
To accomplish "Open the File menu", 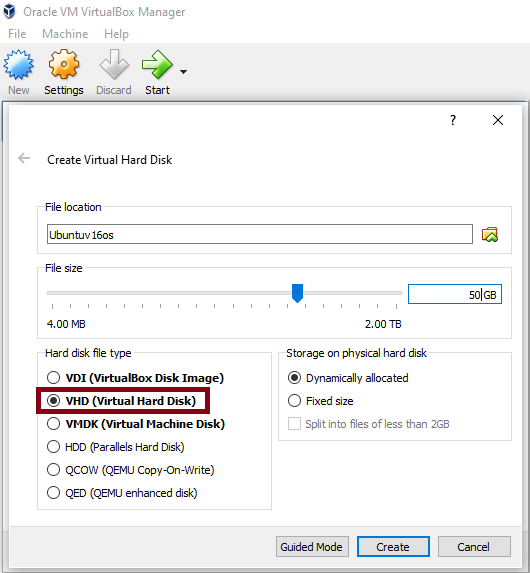I will (x=17, y=34).
